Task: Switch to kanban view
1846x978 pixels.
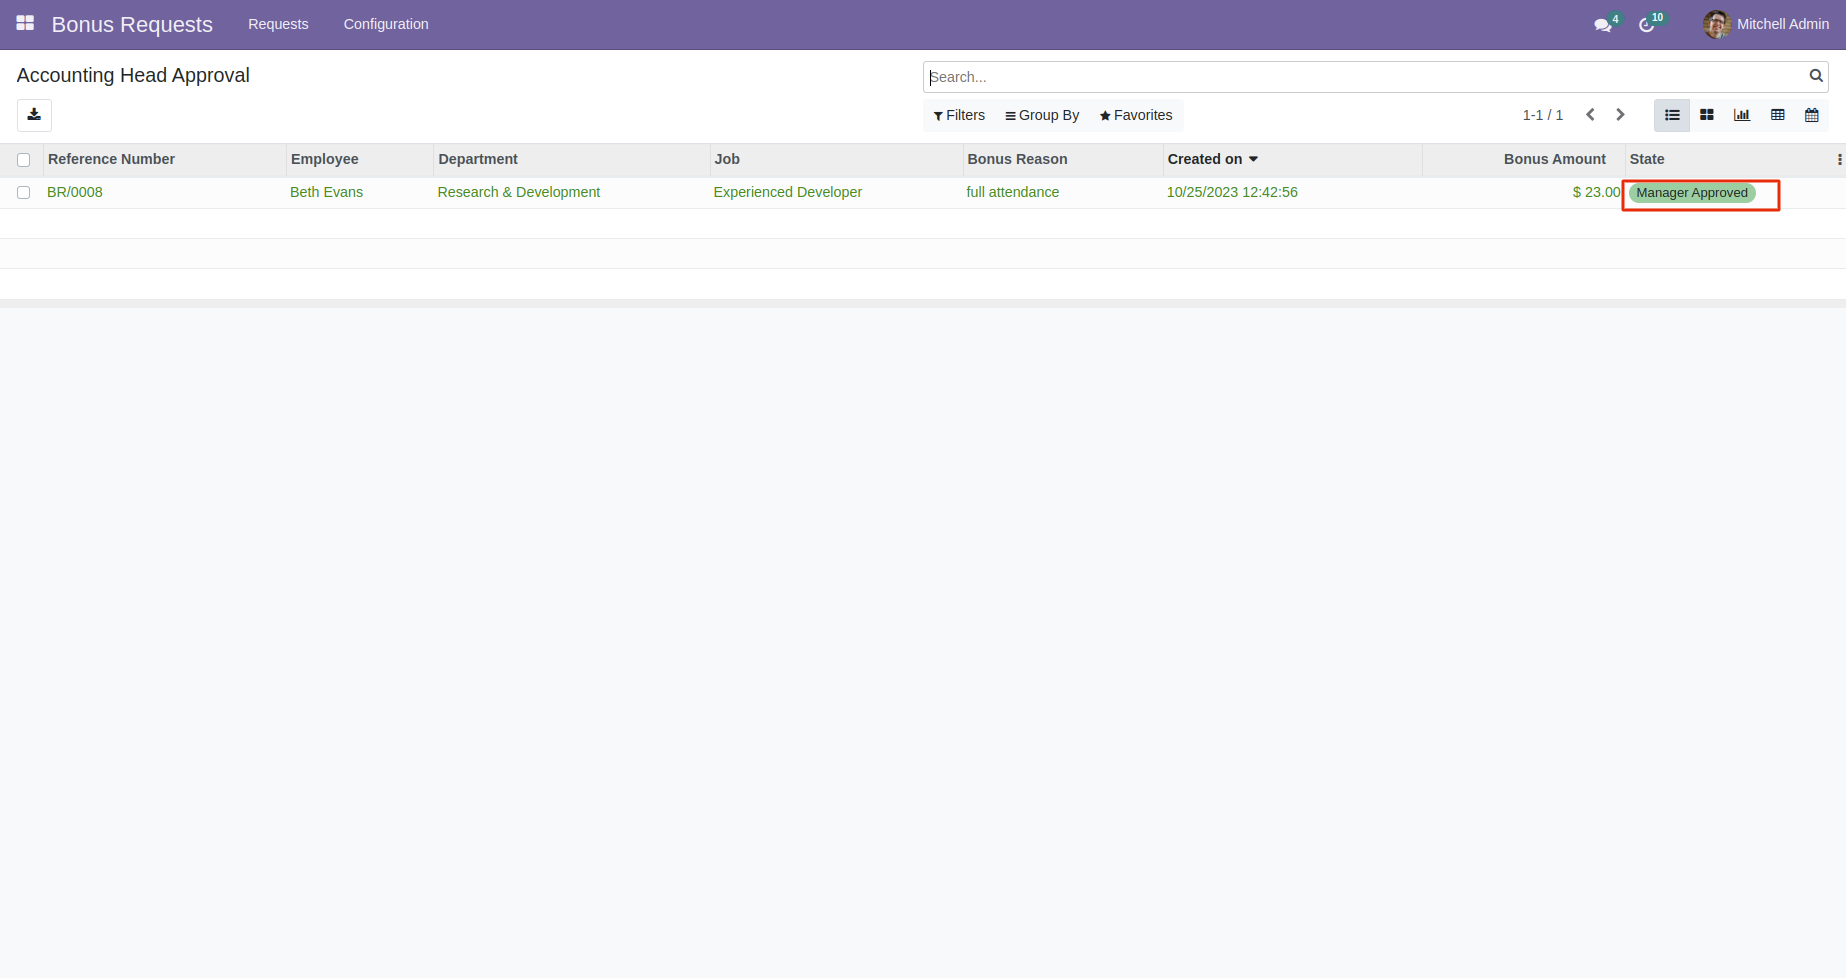Action: click(x=1707, y=115)
